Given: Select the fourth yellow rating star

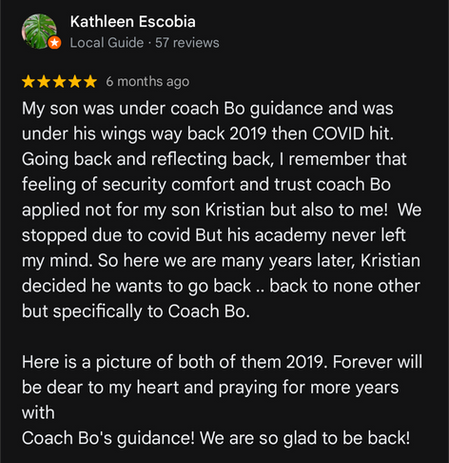Looking at the screenshot, I should (75, 81).
